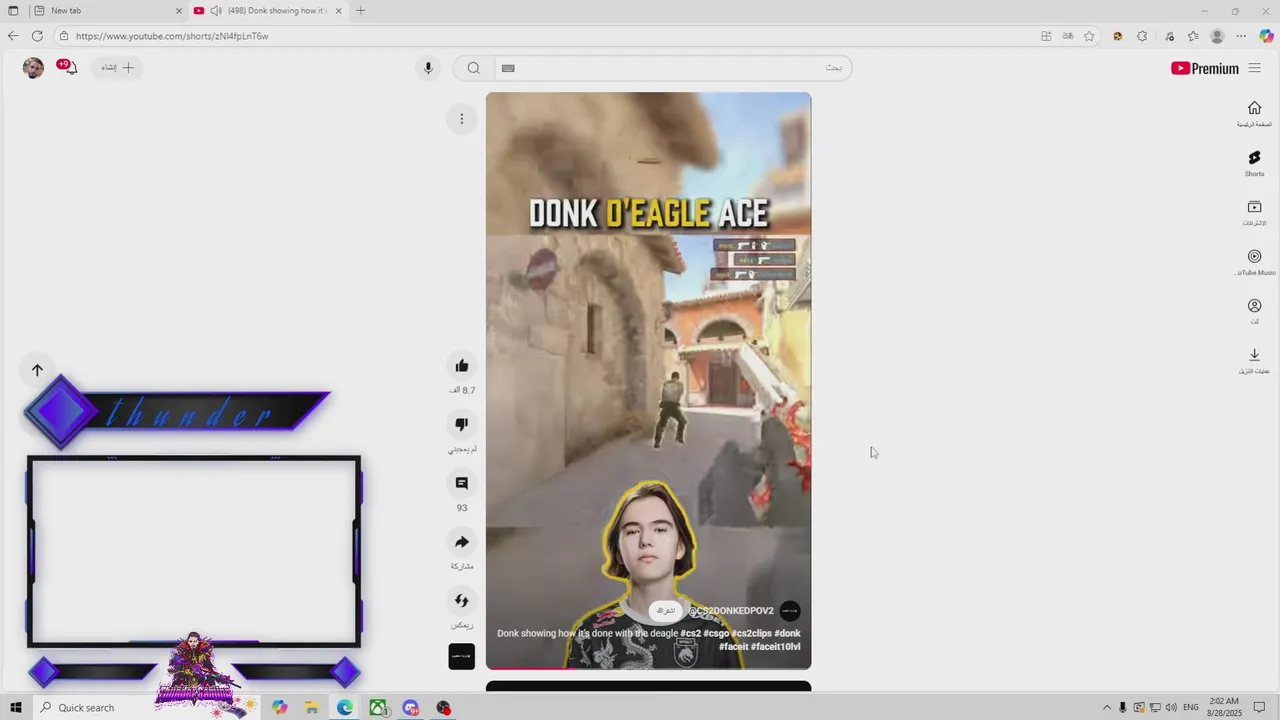Open Subscriptions in the YouTube sidebar
This screenshot has width=1280, height=720.
tap(1254, 213)
